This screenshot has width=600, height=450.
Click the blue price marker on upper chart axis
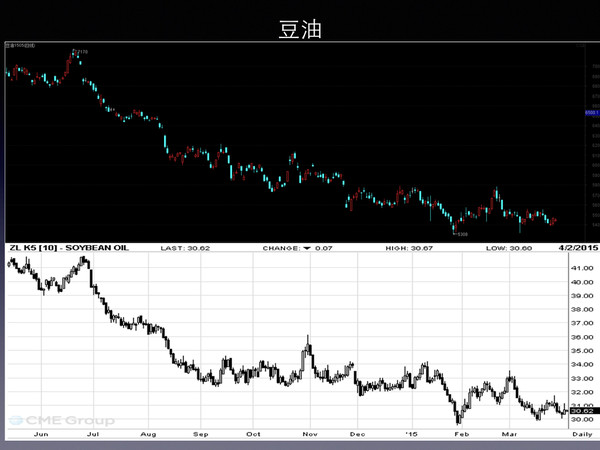[592, 112]
